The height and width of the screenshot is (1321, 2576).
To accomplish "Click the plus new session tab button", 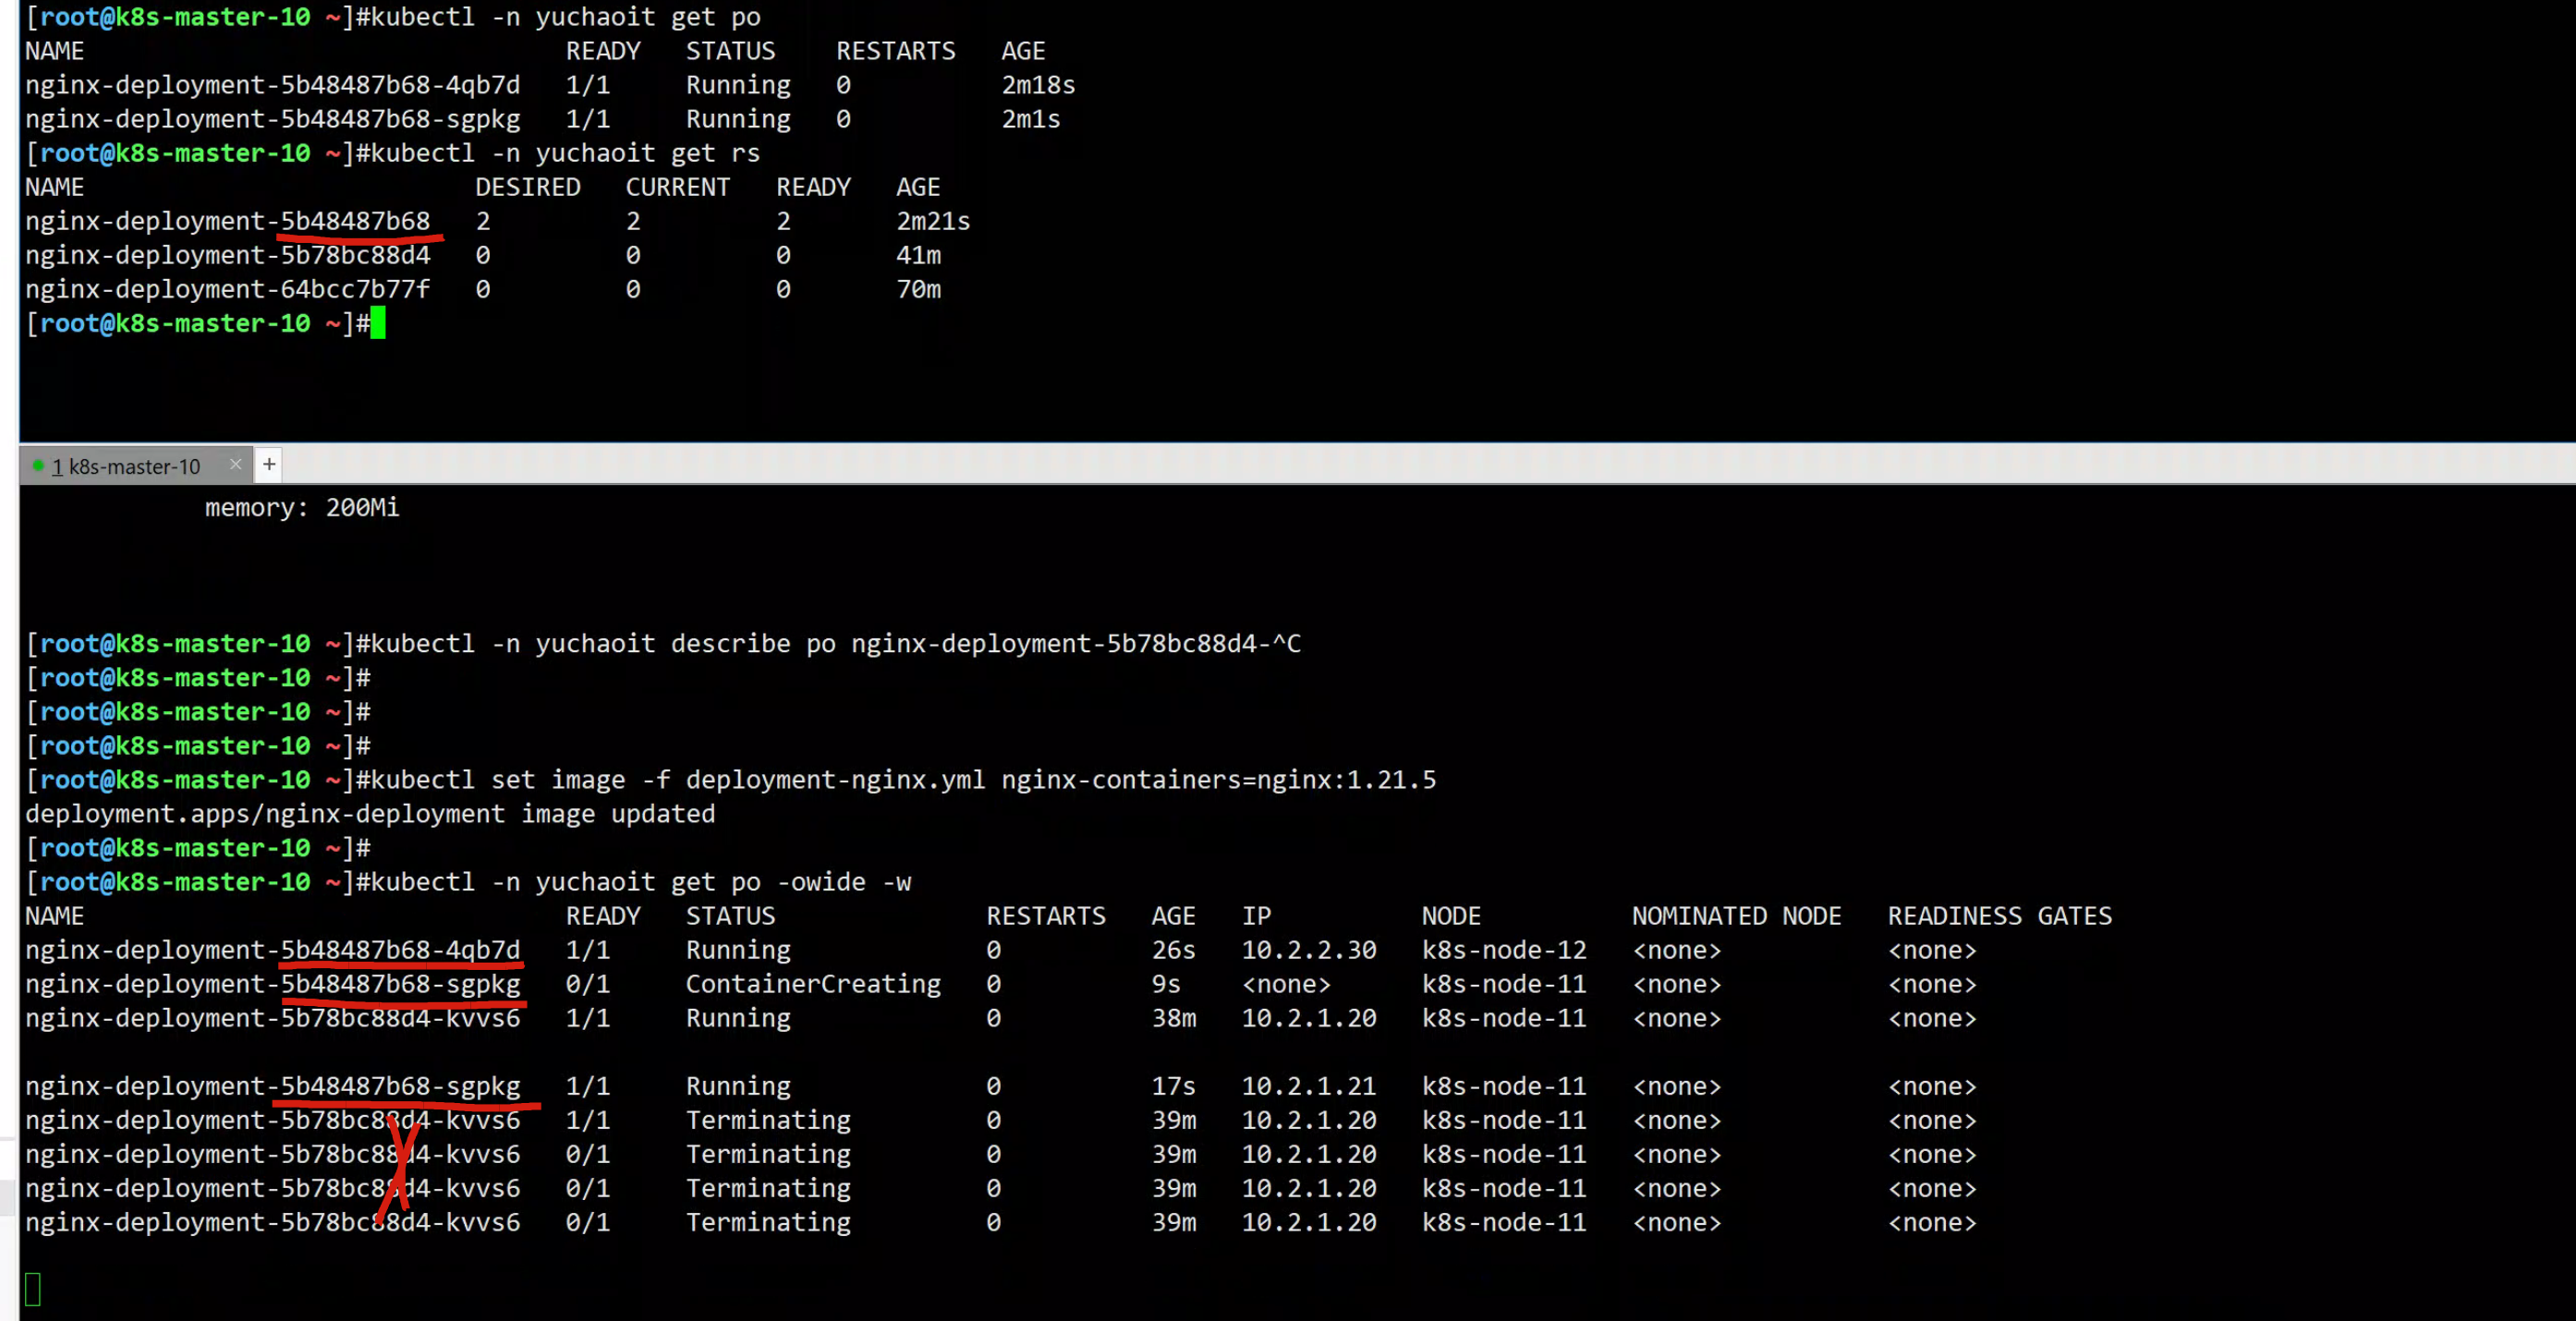I will tap(269, 464).
